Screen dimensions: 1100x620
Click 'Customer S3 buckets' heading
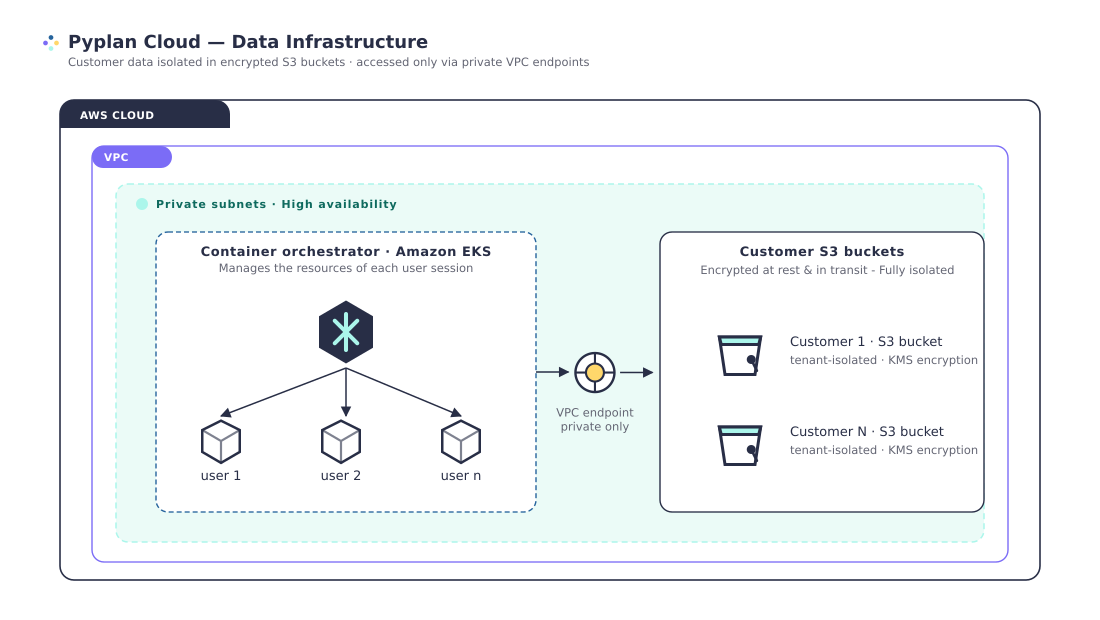point(821,251)
